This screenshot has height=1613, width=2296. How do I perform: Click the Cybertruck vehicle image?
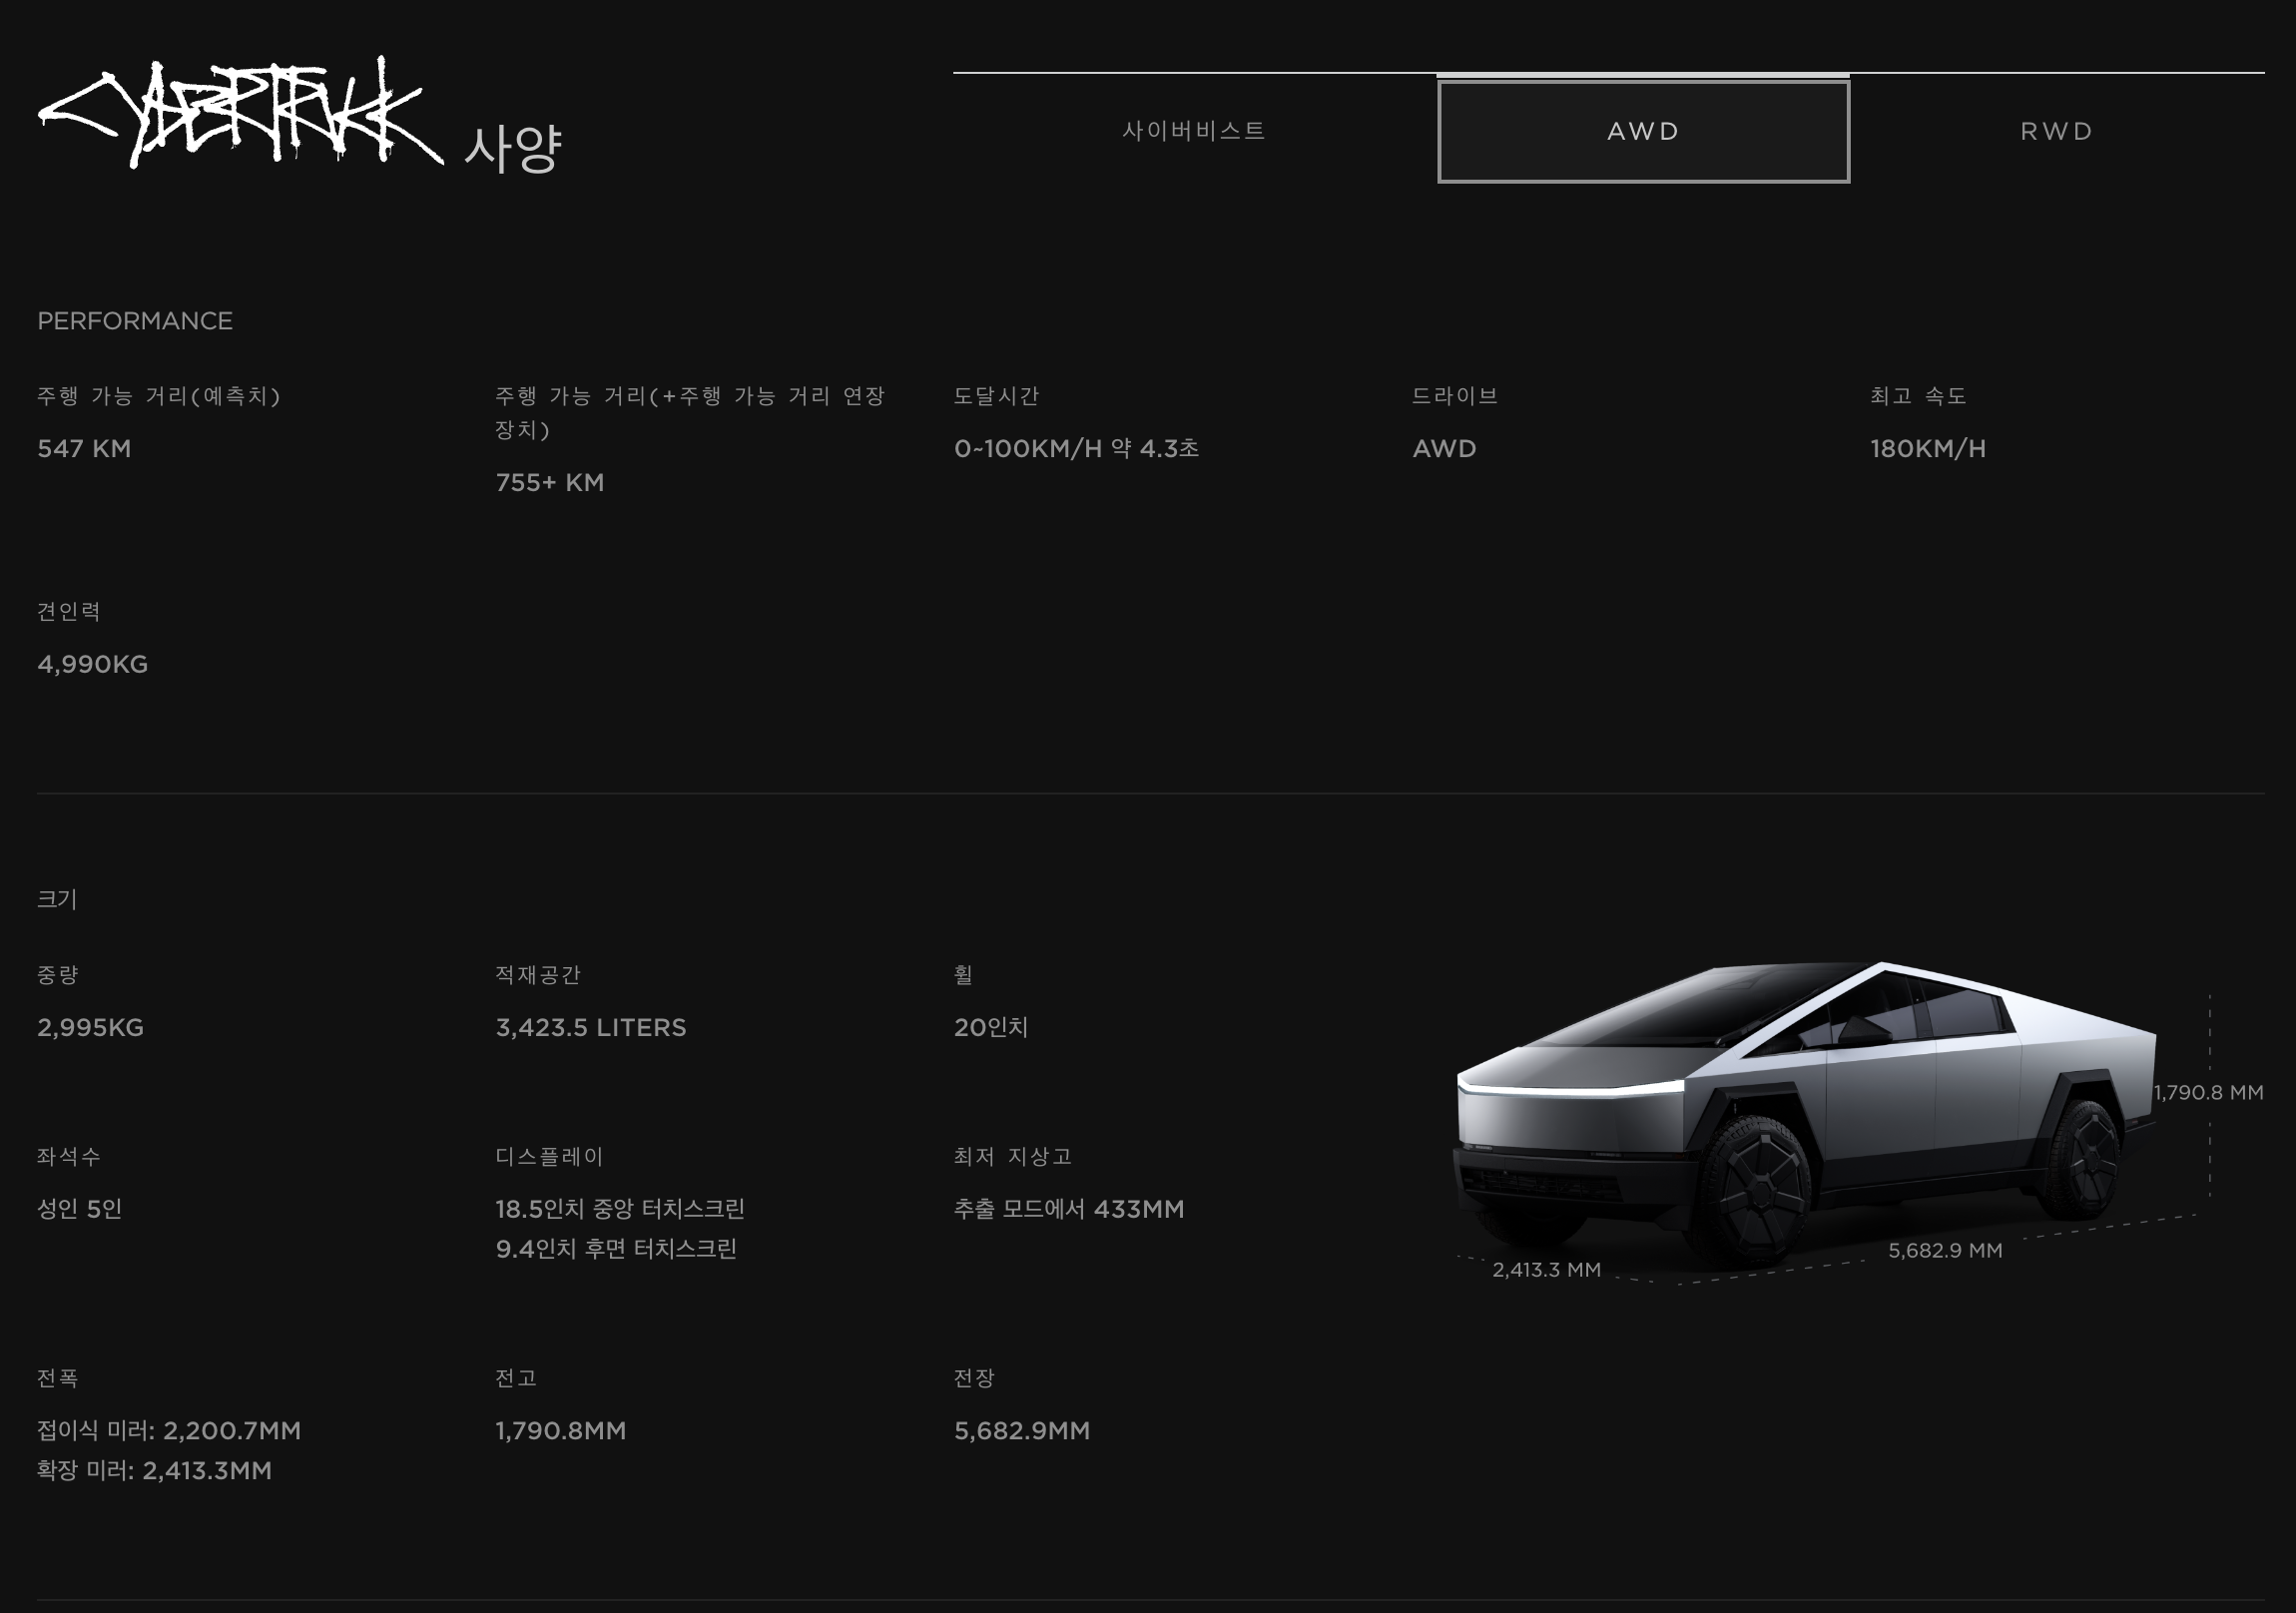click(x=1804, y=1117)
